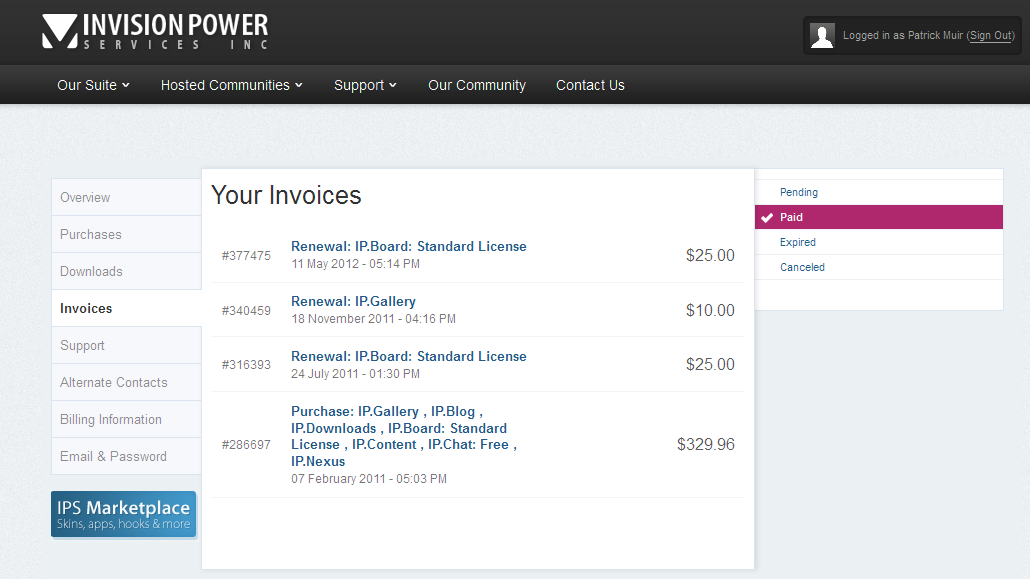Viewport: 1030px width, 579px height.
Task: Click the Sign Out link
Action: pyautogui.click(x=991, y=35)
